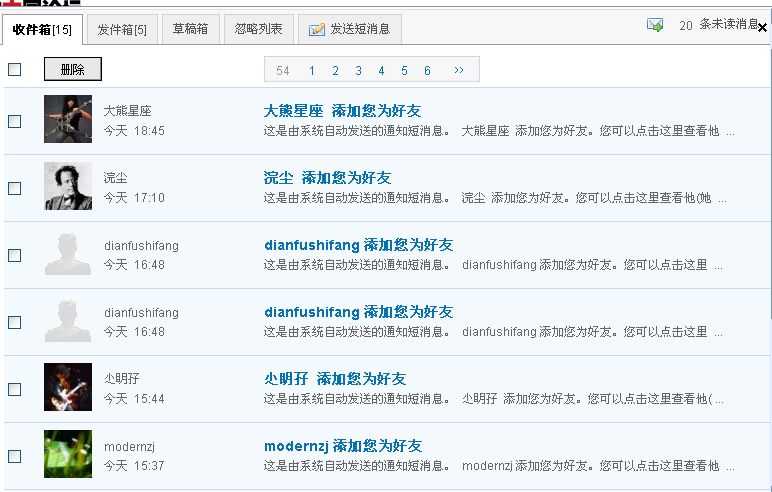The height and width of the screenshot is (492, 772).
Task: Go to page 3 in pagination
Action: [x=358, y=71]
